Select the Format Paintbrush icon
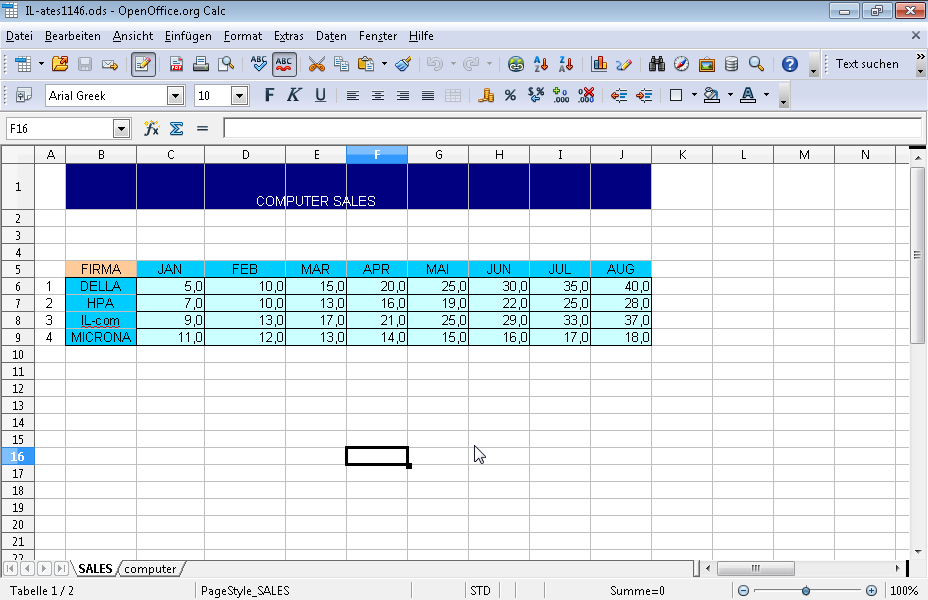 tap(403, 64)
